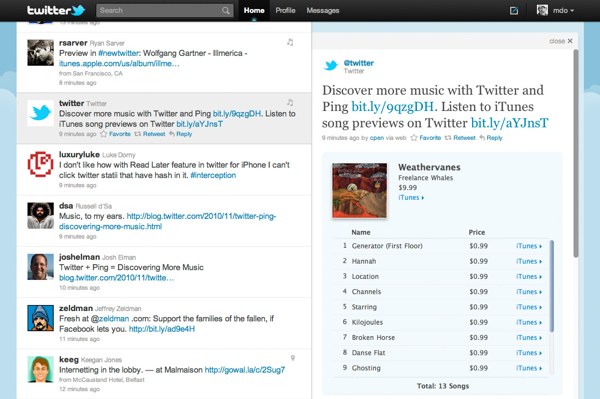
Task: Open the compose new tweet icon
Action: 514,11
